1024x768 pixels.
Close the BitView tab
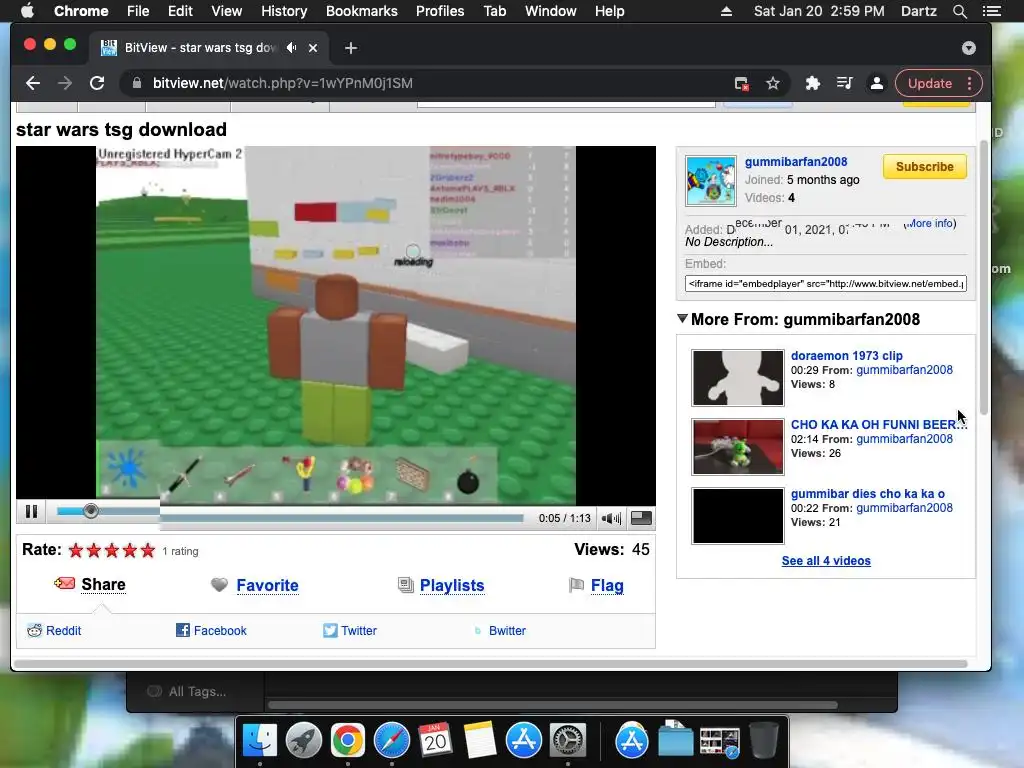point(313,48)
